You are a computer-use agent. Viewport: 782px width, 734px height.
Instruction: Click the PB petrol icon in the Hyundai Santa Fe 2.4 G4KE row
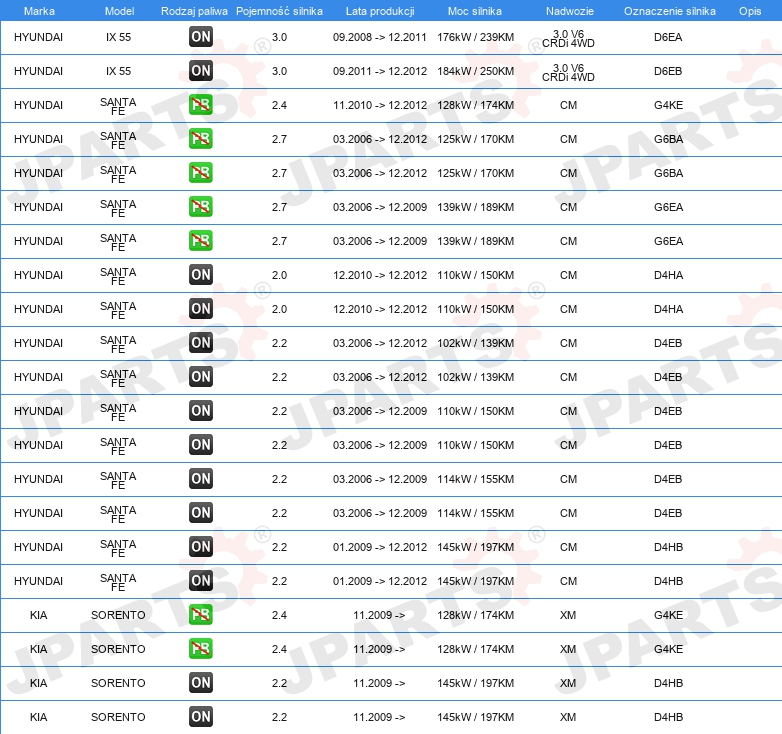[201, 105]
